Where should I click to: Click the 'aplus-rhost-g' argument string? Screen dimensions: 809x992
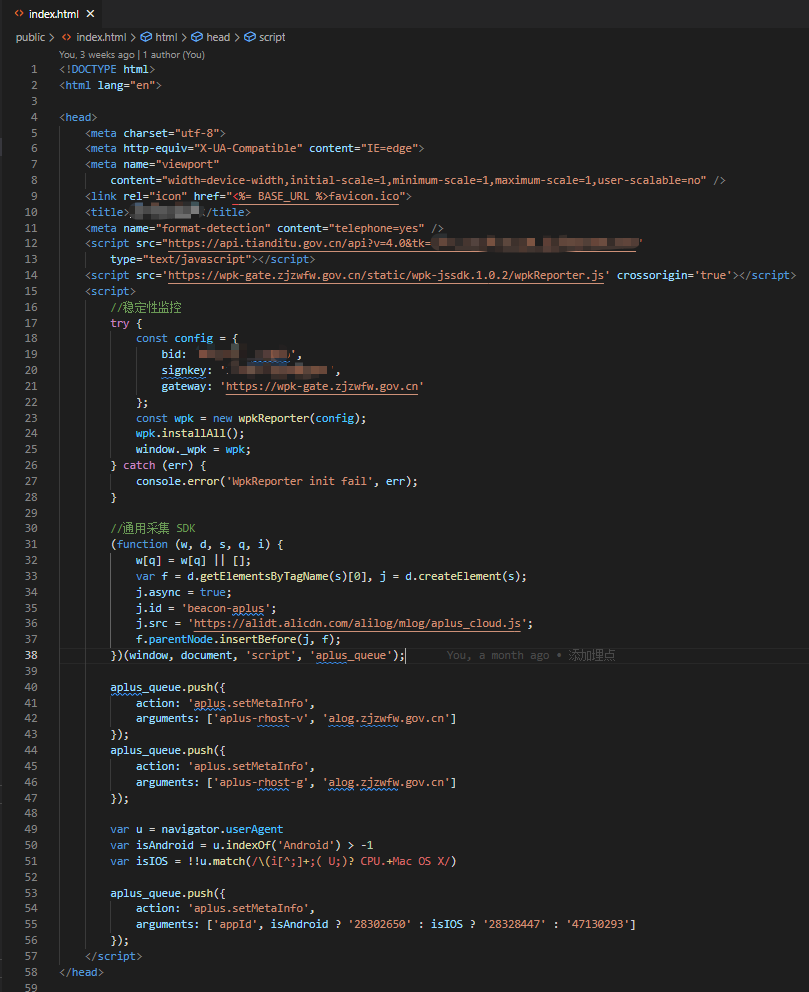[261, 783]
